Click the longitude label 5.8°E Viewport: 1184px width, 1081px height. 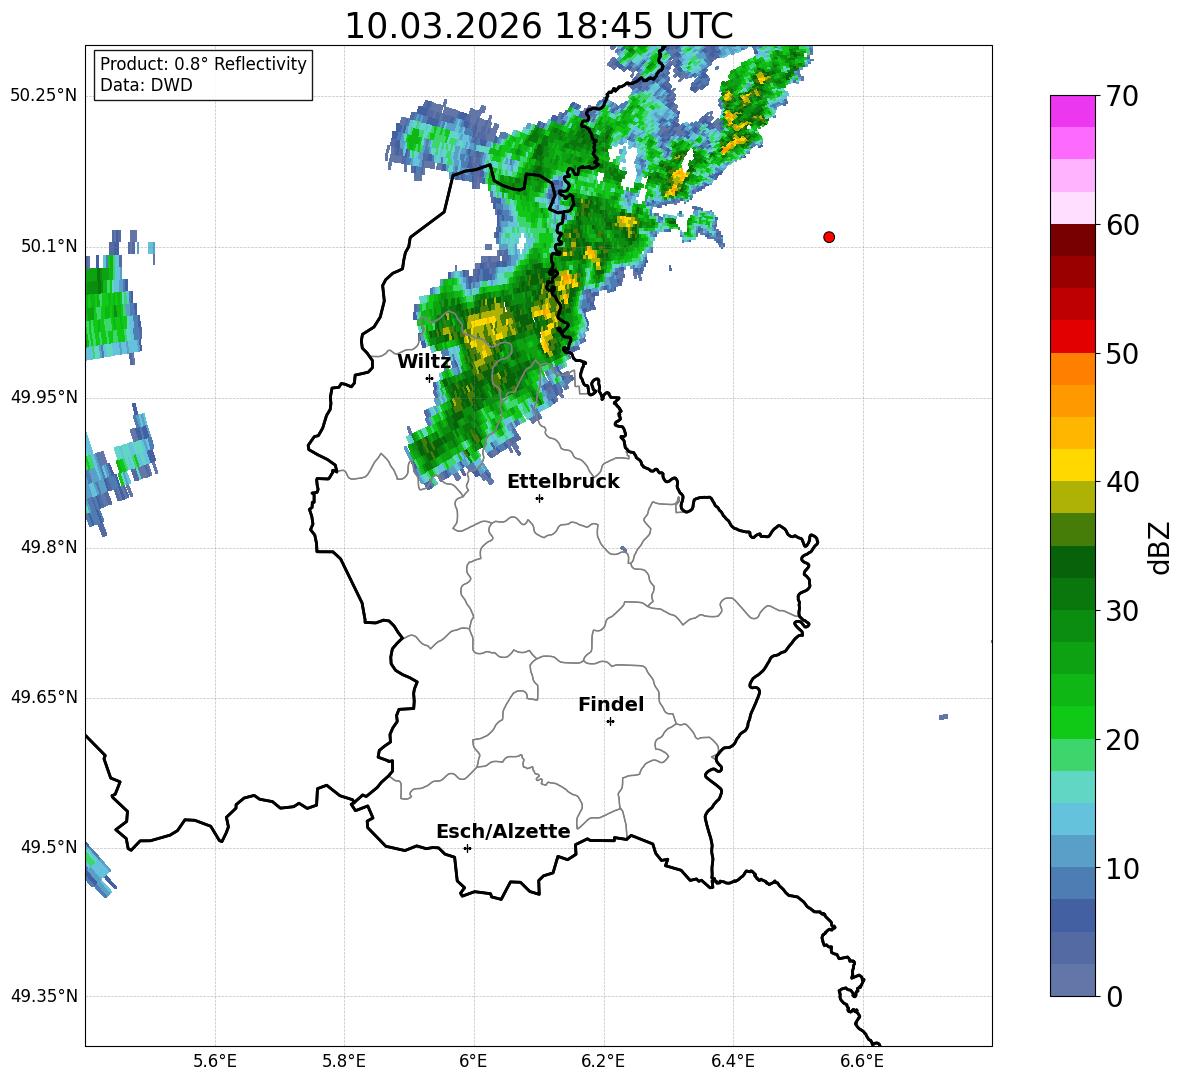[x=344, y=1061]
